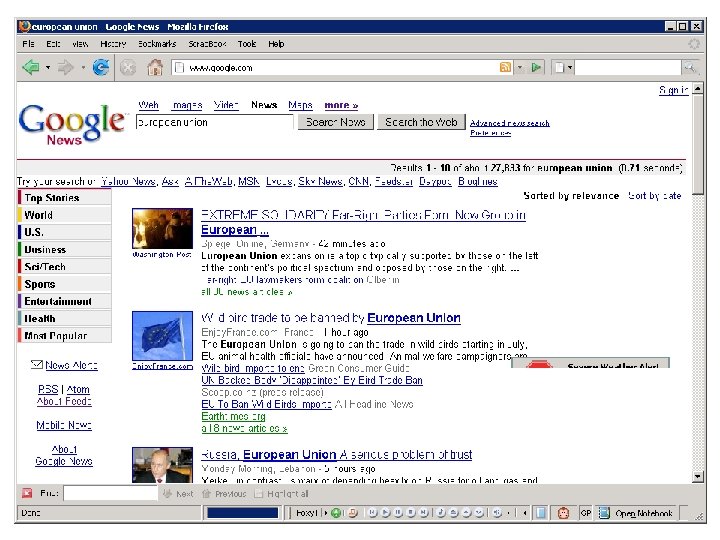The width and height of the screenshot is (720, 540).
Task: Click the FoxyTunes music note icon
Action: pos(441,513)
